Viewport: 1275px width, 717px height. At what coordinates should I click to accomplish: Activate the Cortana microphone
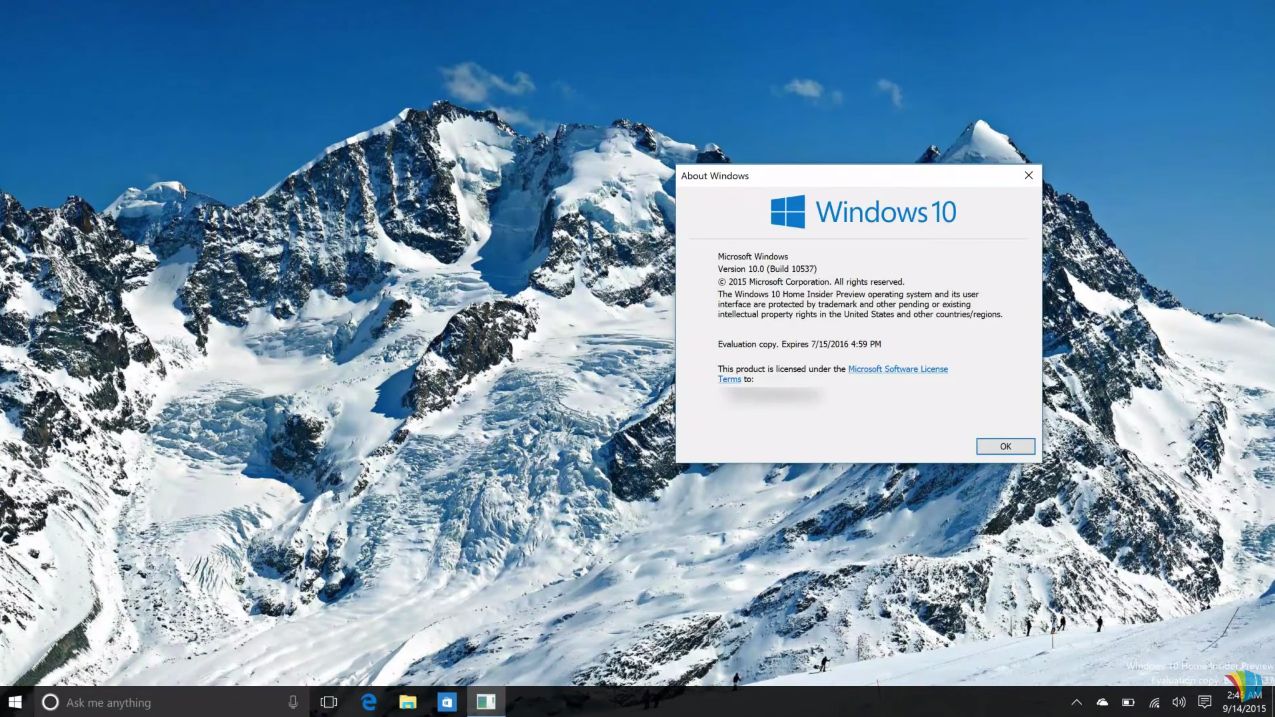coord(293,702)
